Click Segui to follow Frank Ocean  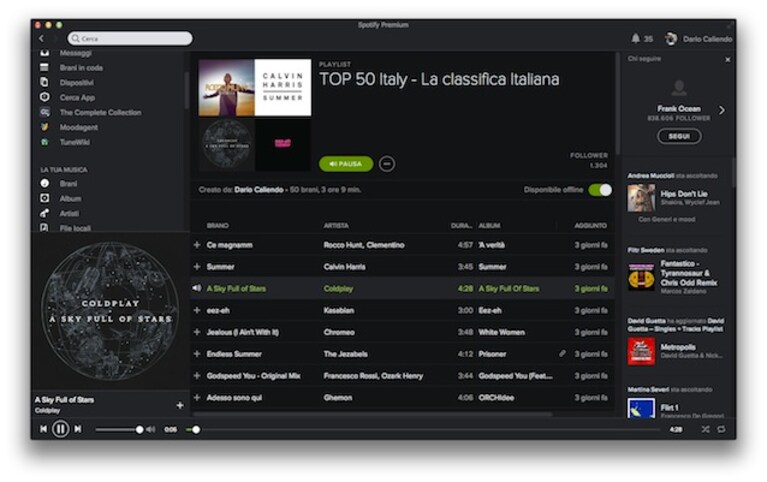[679, 136]
